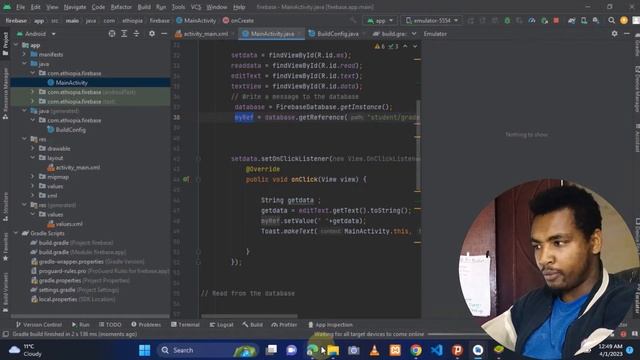Collapse the layout folder
Viewport: 640px width, 360px height.
coord(33,158)
